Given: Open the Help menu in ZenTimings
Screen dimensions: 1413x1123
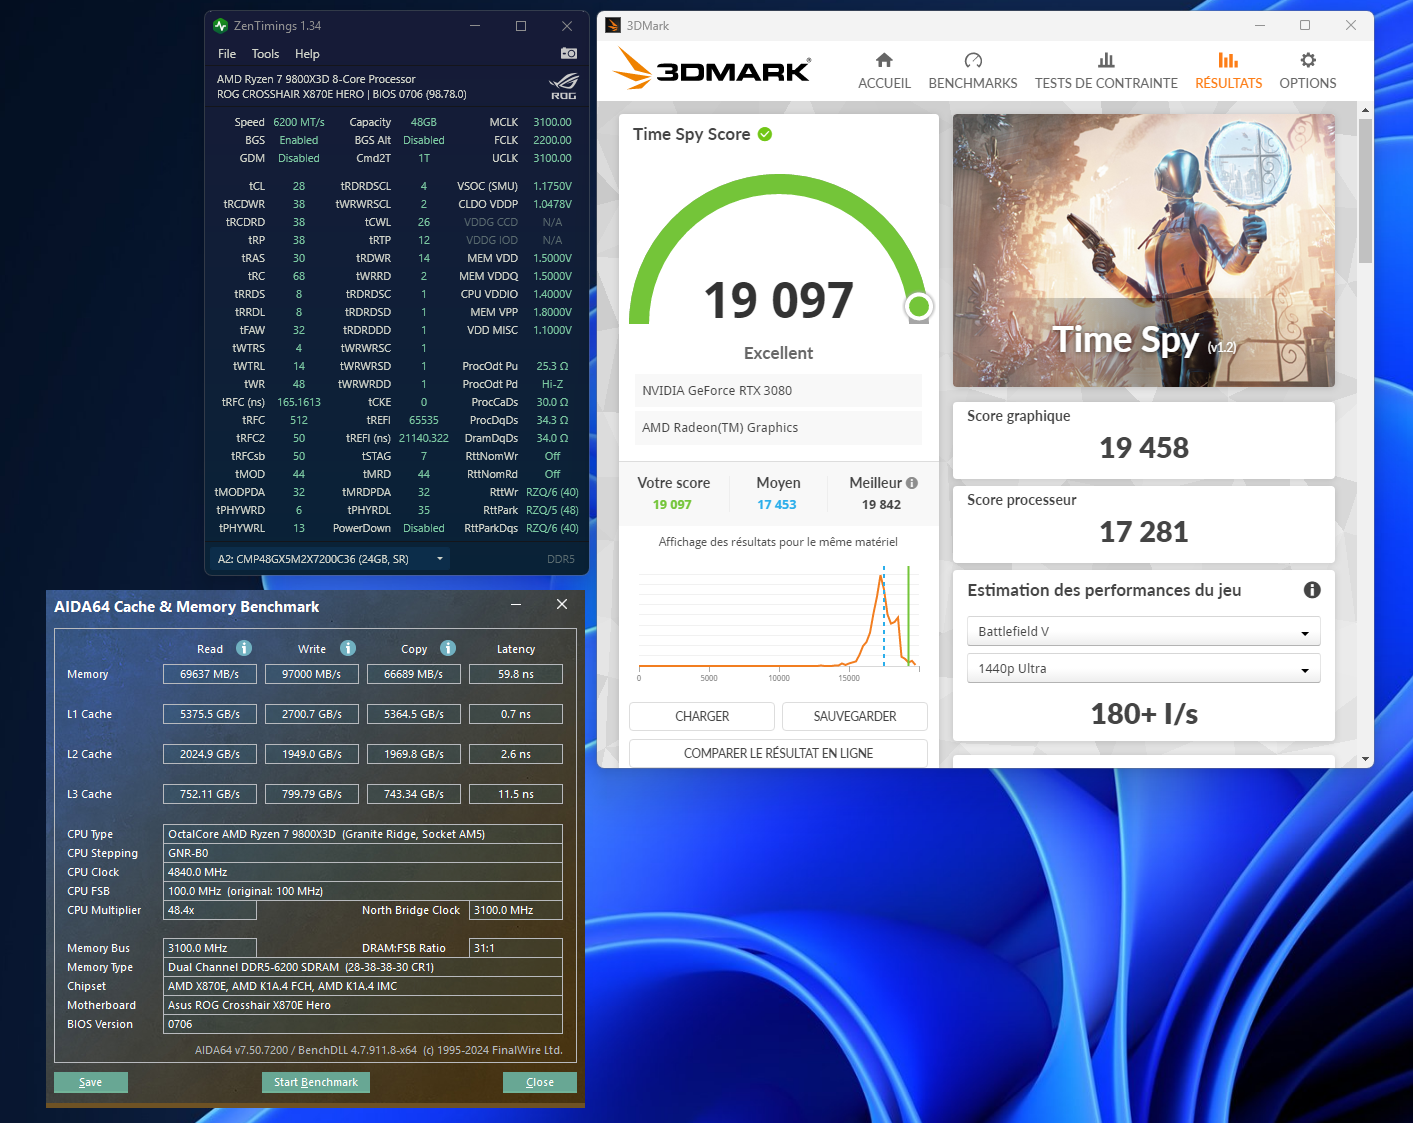Looking at the screenshot, I should (307, 54).
